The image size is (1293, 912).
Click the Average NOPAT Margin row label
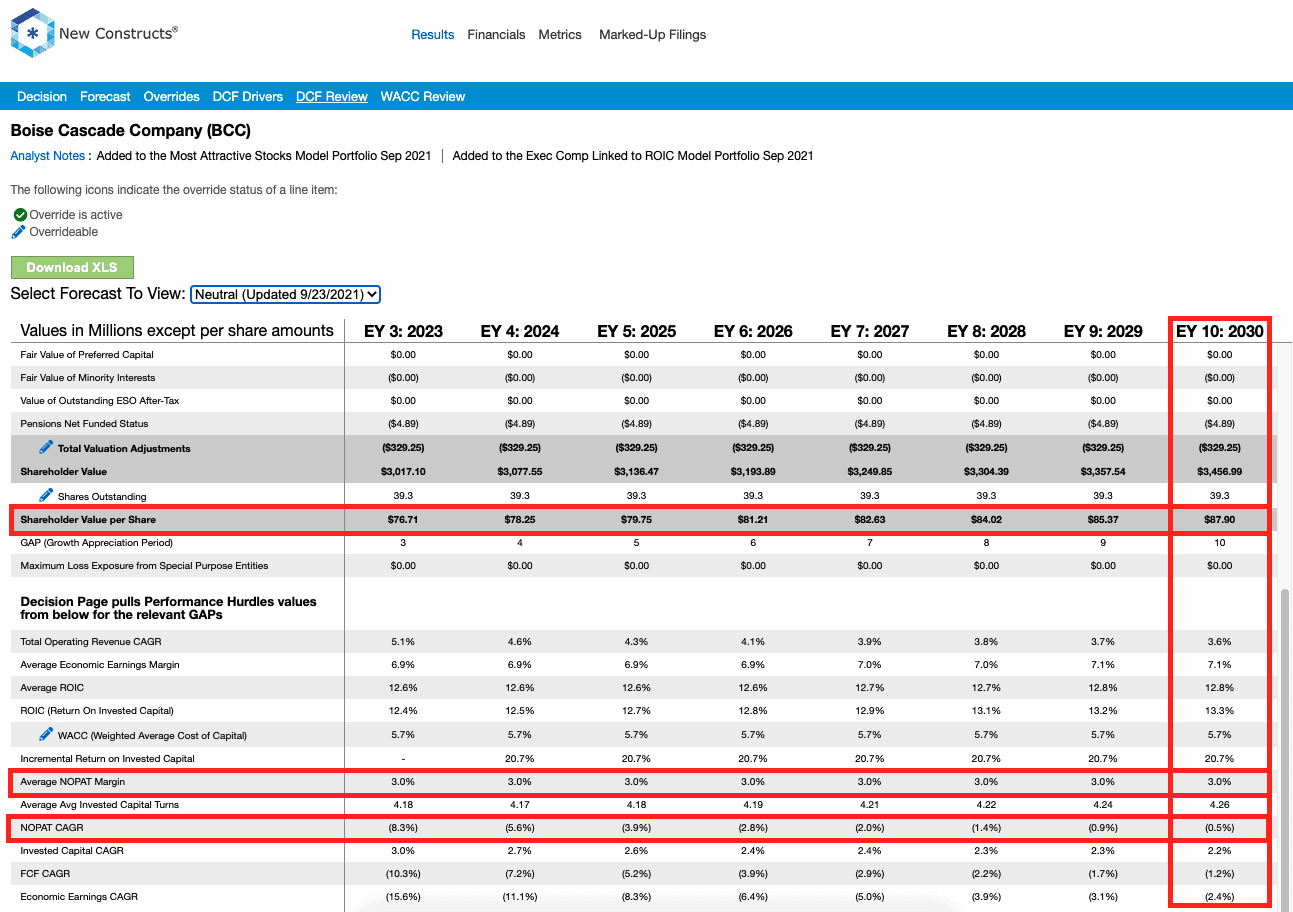73,781
